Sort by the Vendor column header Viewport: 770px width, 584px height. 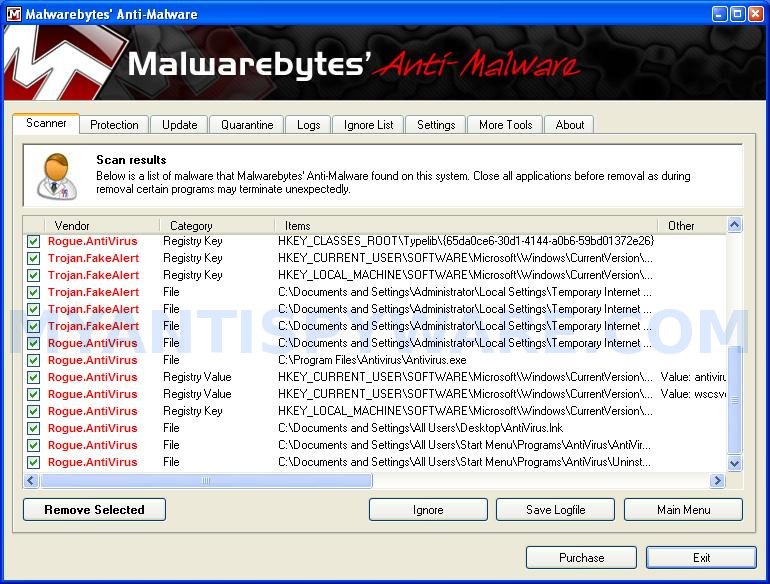pyautogui.click(x=102, y=225)
